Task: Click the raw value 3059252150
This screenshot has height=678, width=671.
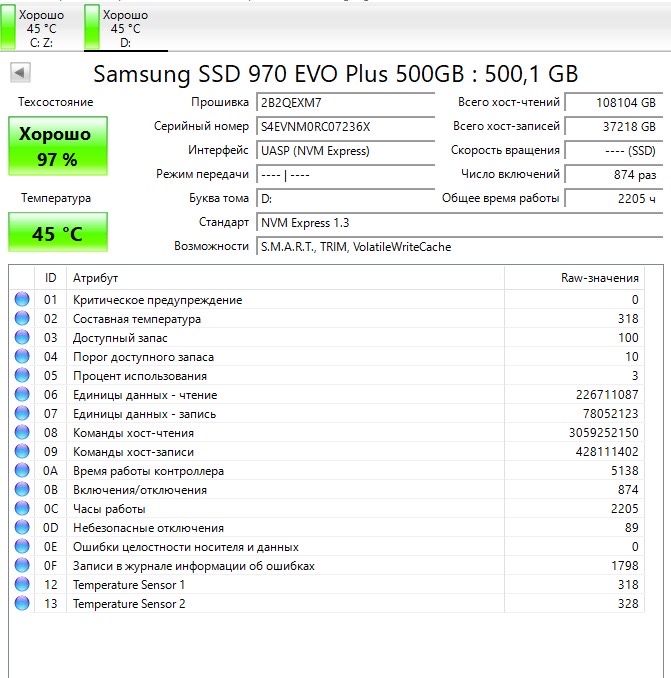Action: point(604,433)
